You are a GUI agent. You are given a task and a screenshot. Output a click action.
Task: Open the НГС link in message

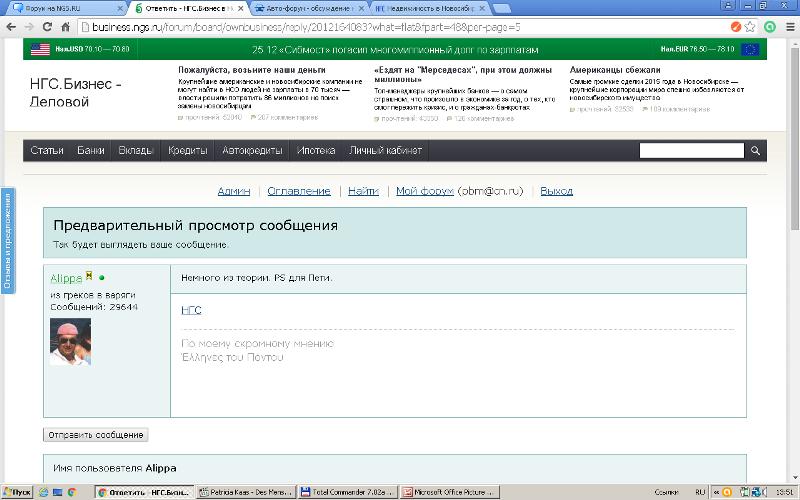coord(191,310)
